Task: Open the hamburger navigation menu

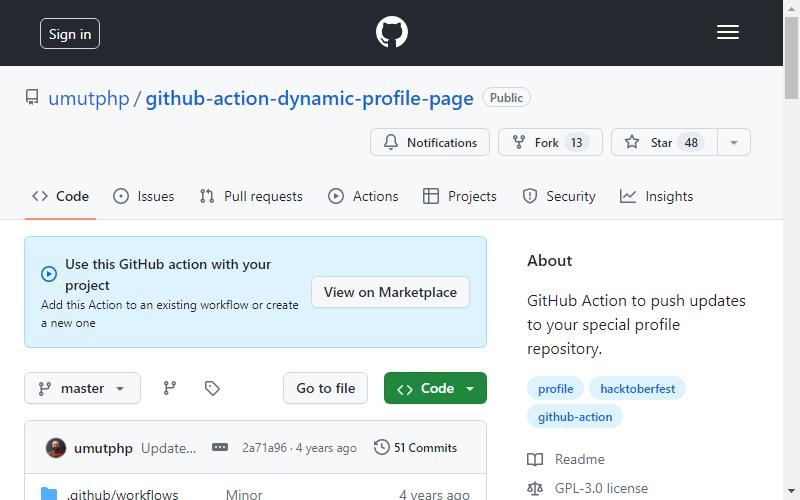Action: (728, 32)
